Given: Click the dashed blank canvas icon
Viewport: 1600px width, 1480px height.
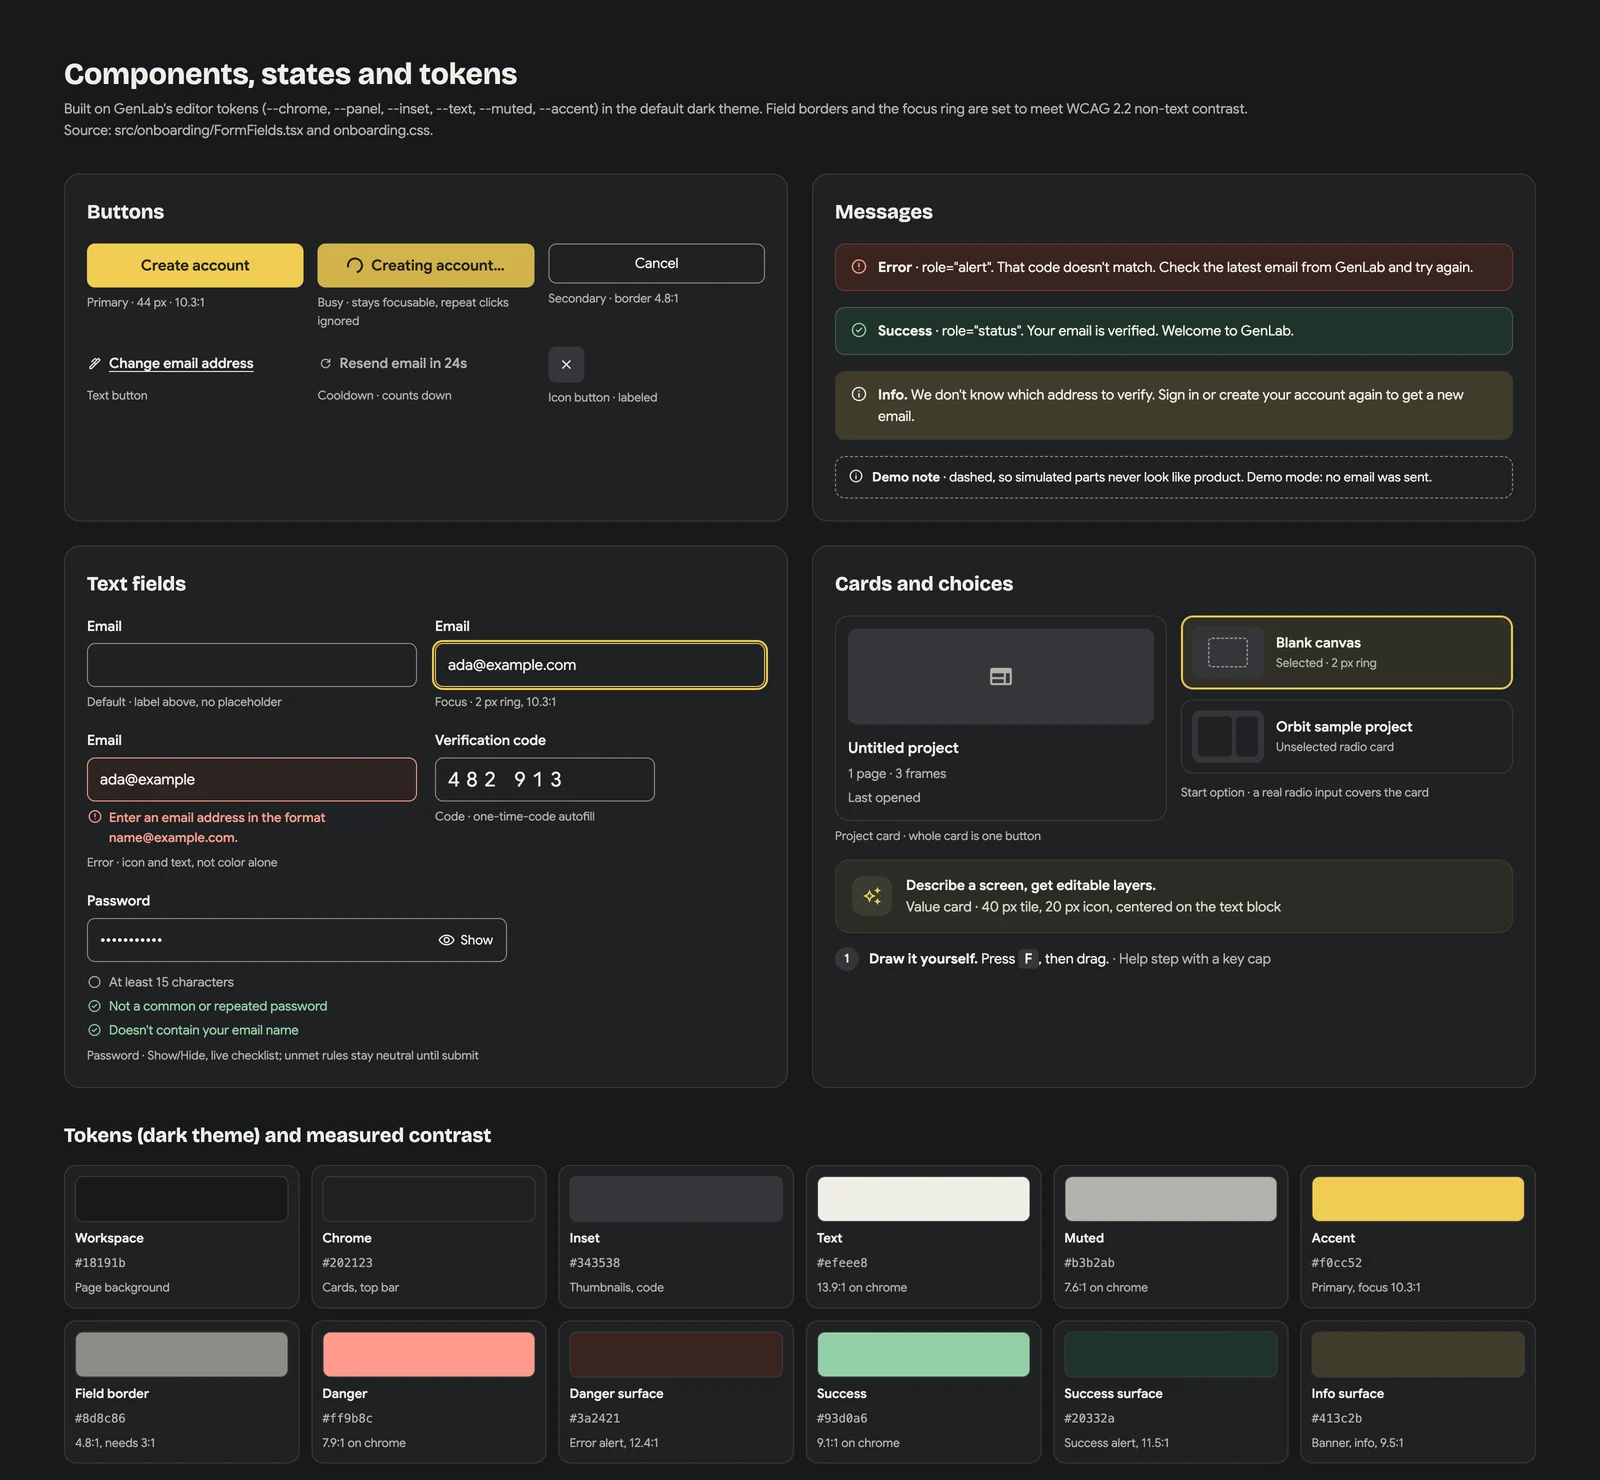Looking at the screenshot, I should (1228, 652).
